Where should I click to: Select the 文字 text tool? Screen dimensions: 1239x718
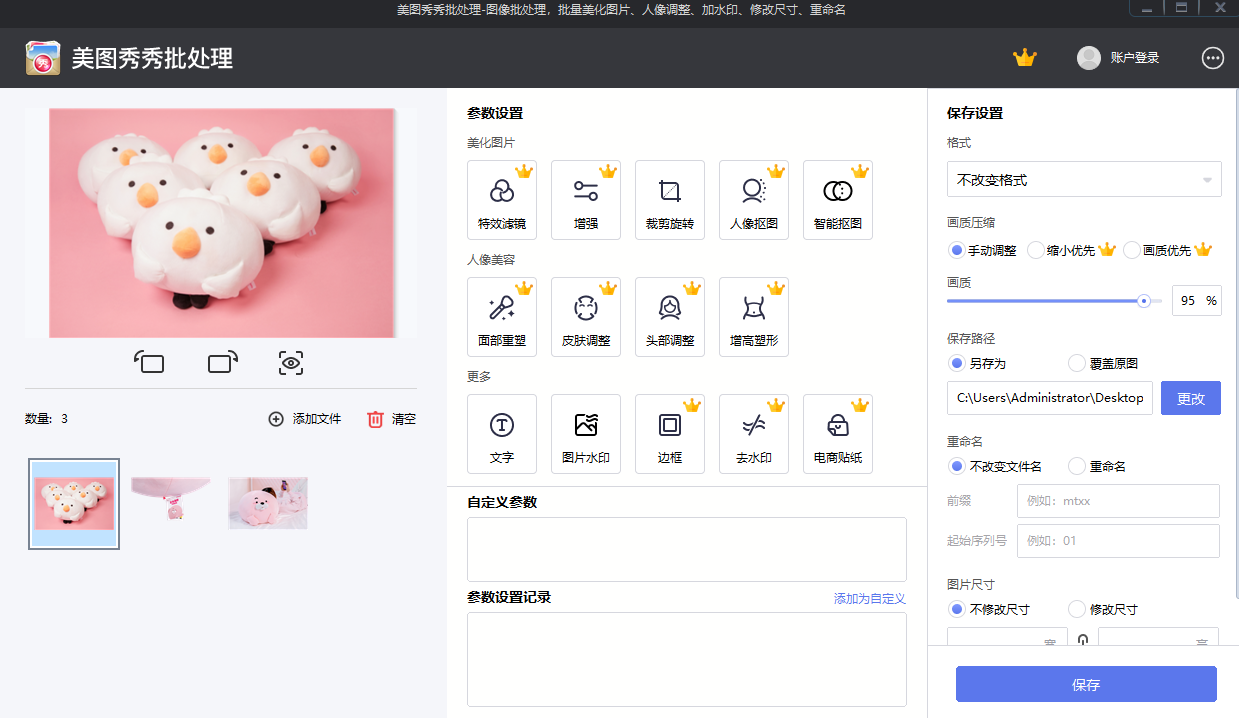click(502, 434)
